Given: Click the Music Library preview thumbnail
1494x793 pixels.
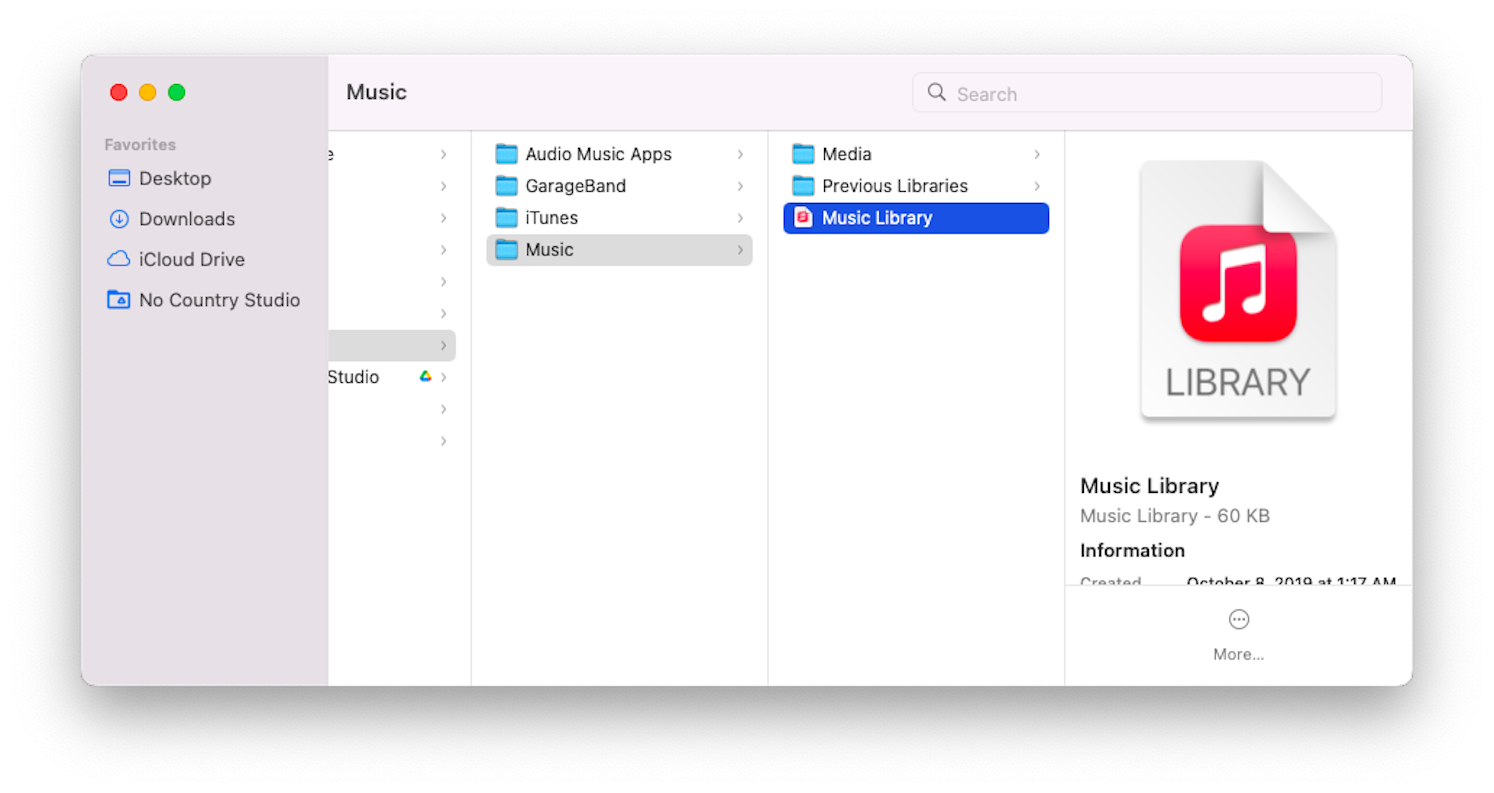Looking at the screenshot, I should click(x=1237, y=290).
